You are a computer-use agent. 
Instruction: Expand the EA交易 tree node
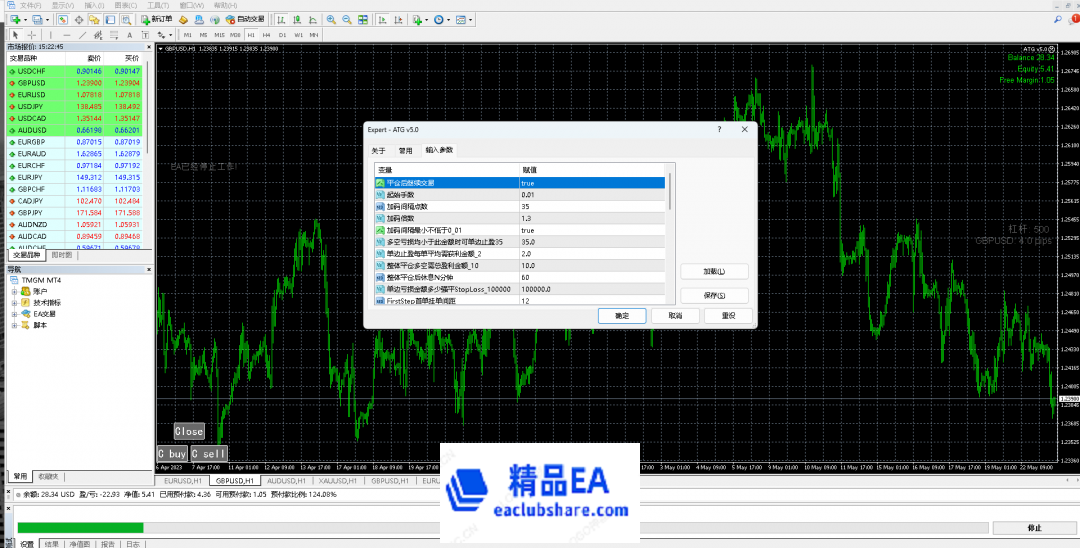14,313
